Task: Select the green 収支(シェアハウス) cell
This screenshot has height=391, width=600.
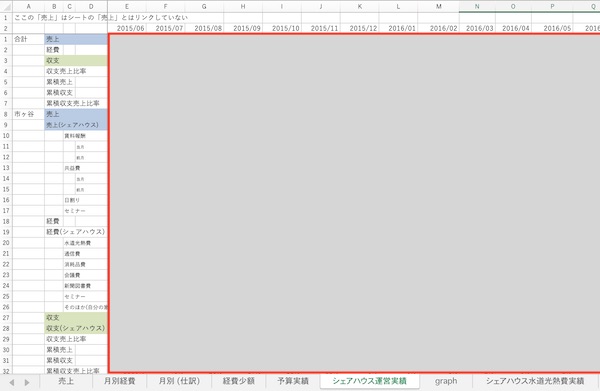Action: click(x=76, y=328)
